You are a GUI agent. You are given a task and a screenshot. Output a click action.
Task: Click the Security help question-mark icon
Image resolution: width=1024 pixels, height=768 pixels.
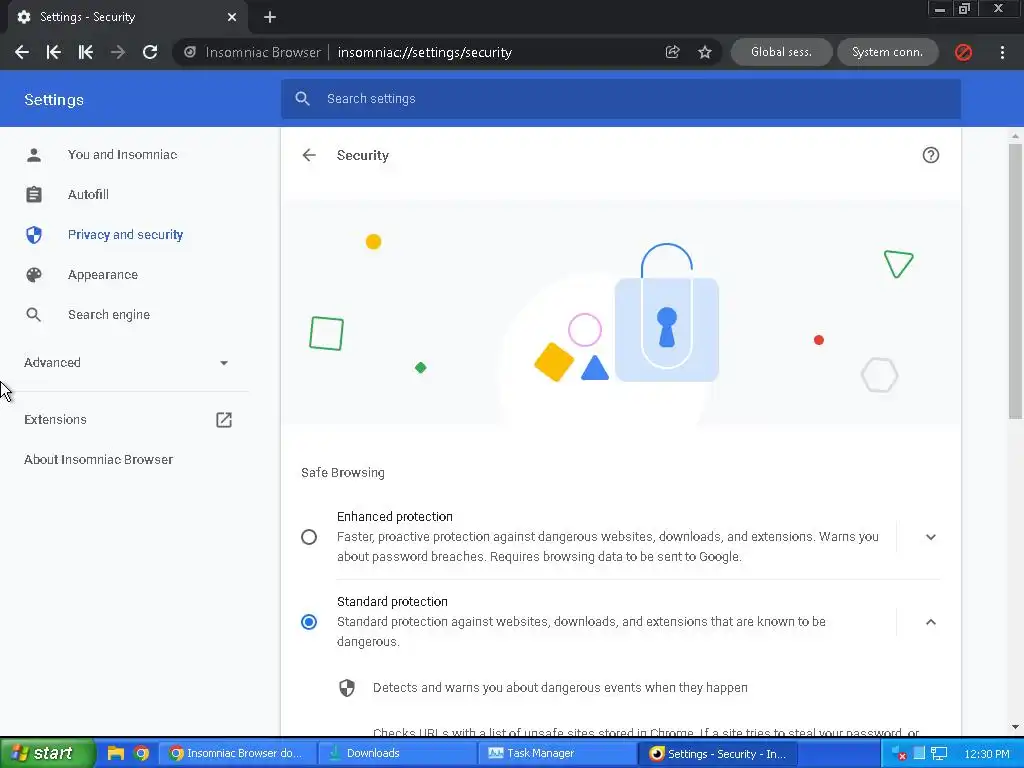[931, 155]
